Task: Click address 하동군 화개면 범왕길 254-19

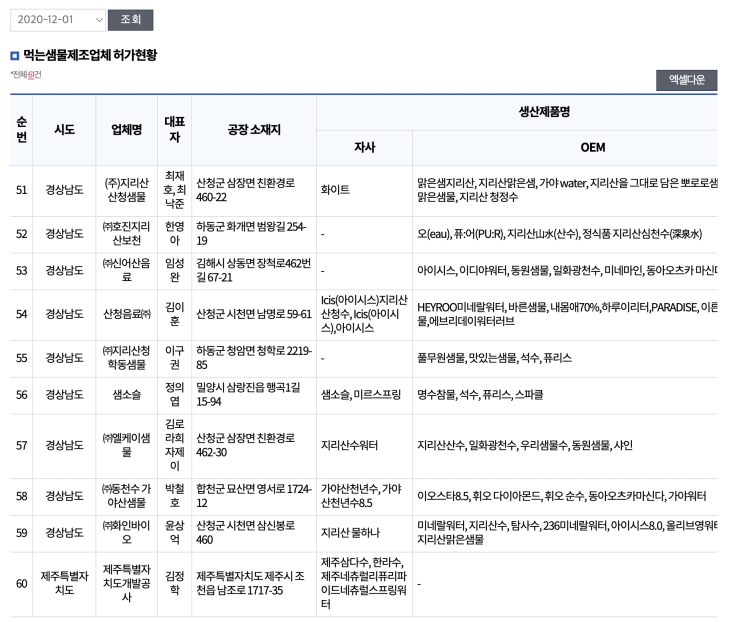Action: pos(251,234)
